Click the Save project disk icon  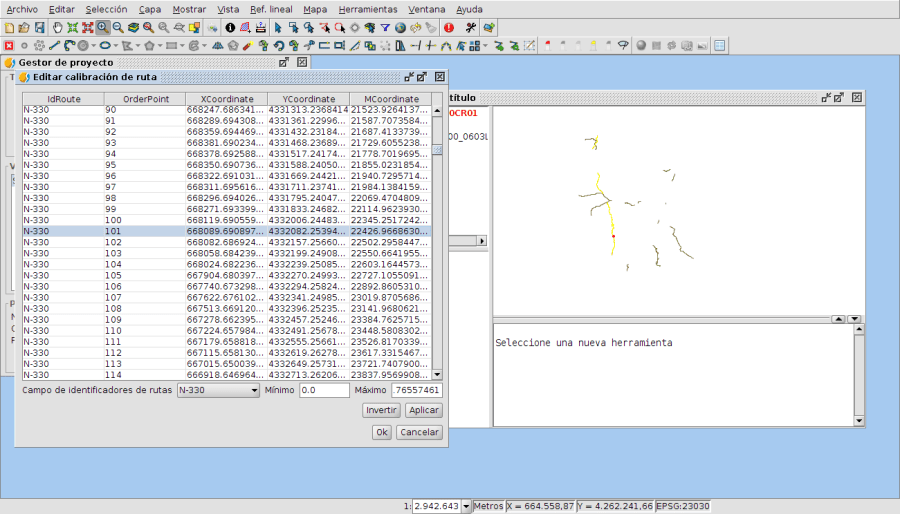click(39, 27)
